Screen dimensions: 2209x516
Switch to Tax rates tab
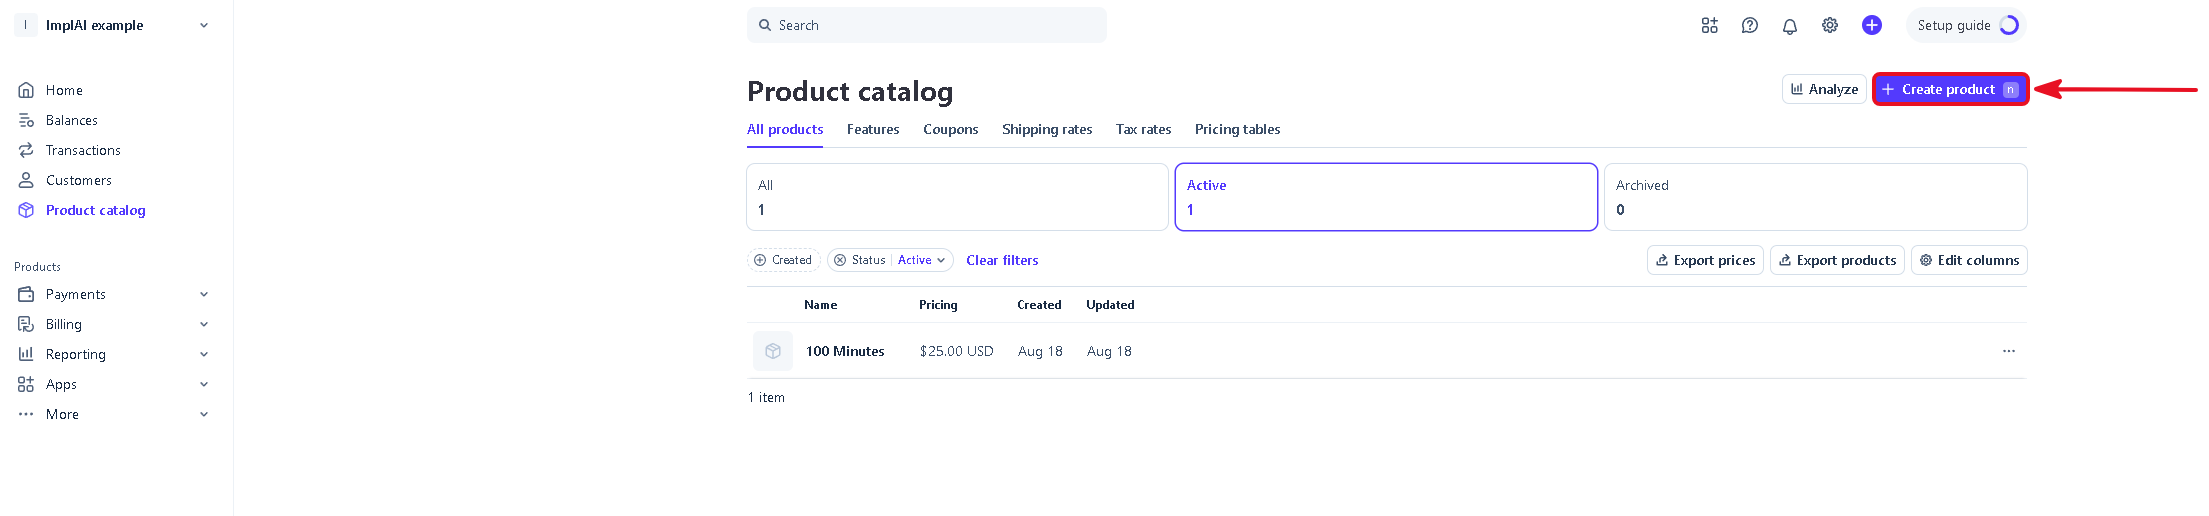1143,130
